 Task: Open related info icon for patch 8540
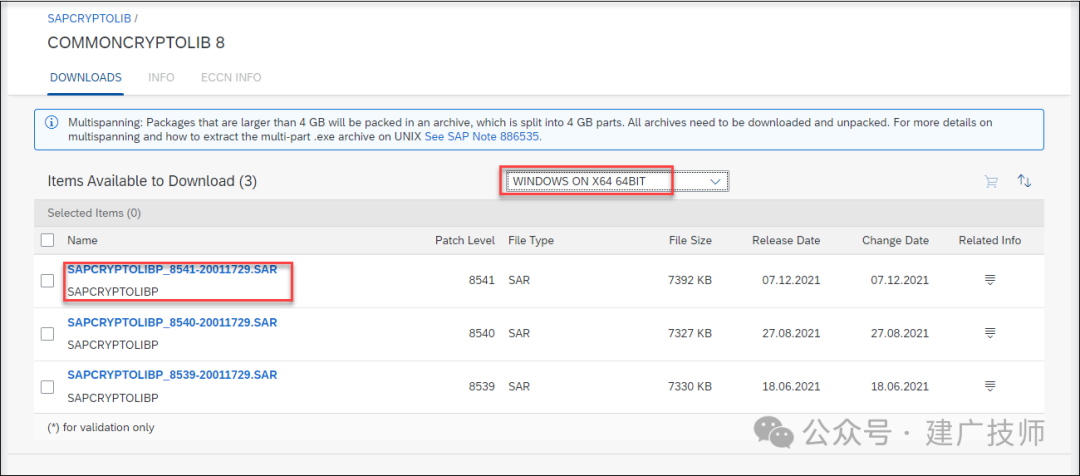[990, 333]
